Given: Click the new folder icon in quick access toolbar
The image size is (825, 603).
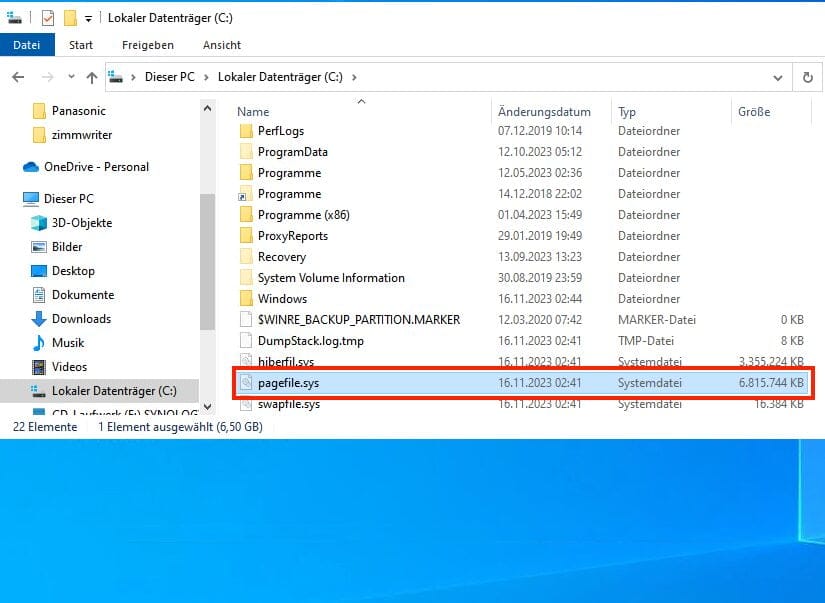Looking at the screenshot, I should point(70,14).
